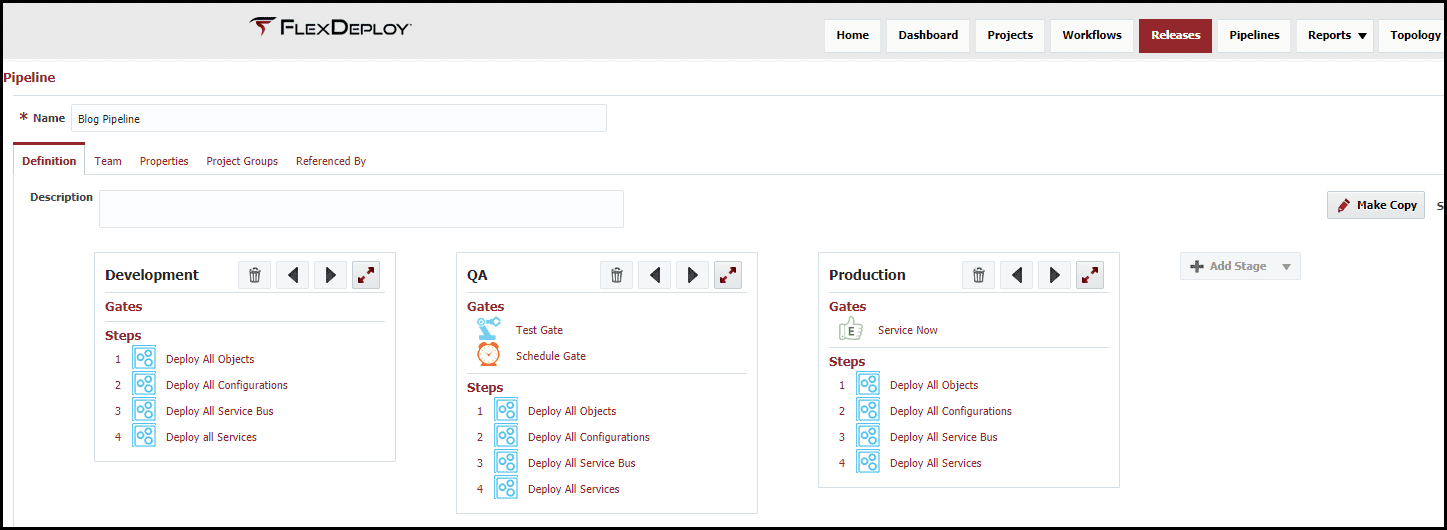Move Production stage left with arrow
1447x530 pixels.
click(x=1017, y=275)
